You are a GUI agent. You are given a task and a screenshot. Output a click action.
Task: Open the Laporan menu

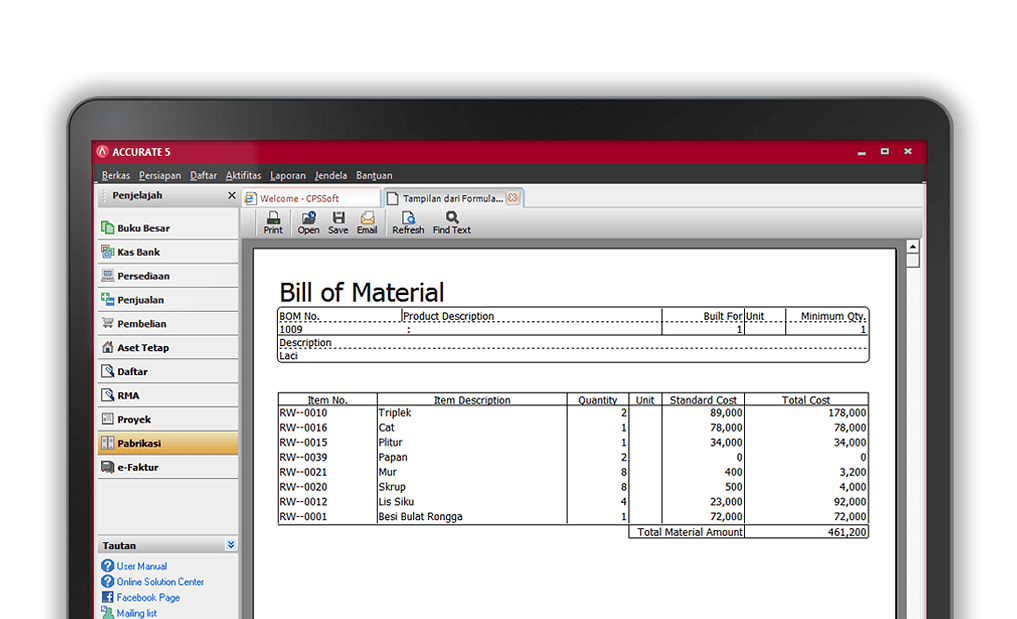[x=288, y=176]
